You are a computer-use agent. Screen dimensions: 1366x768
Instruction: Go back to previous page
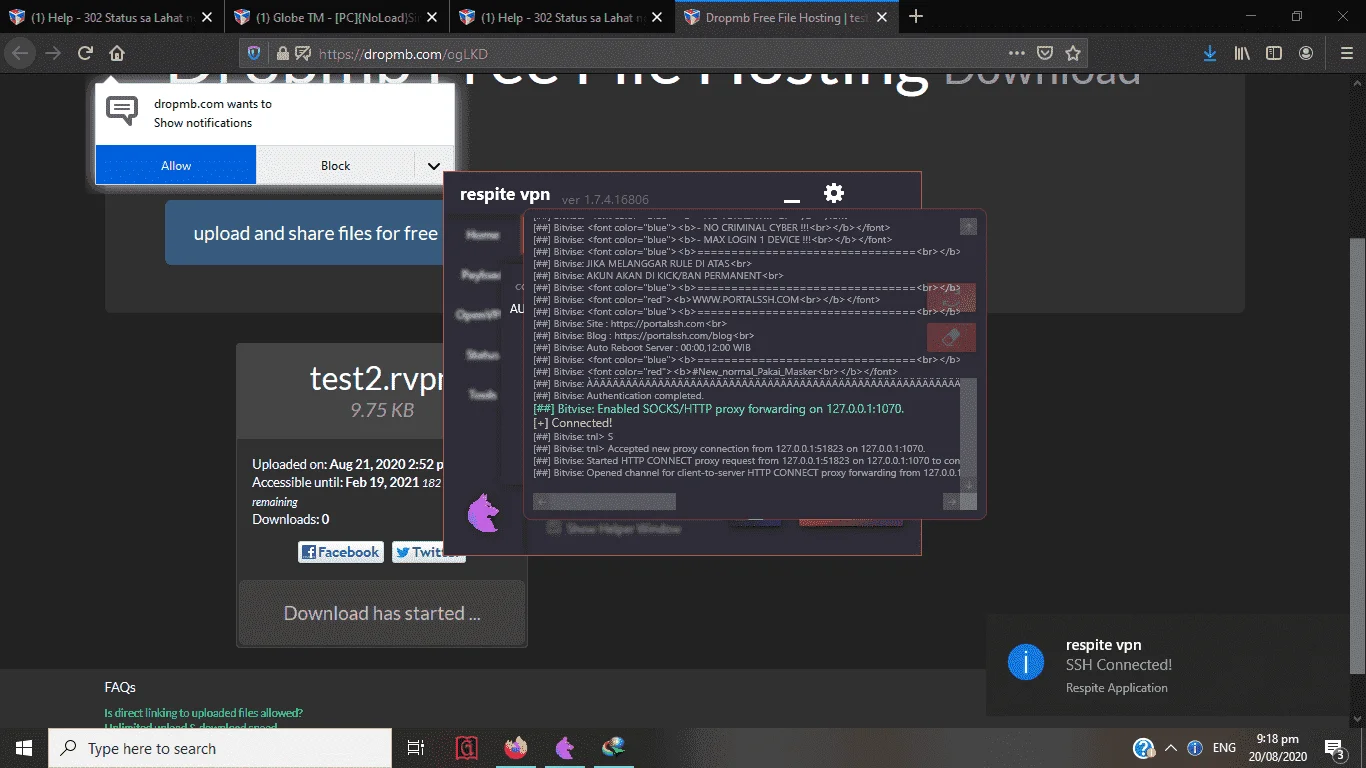(x=21, y=54)
